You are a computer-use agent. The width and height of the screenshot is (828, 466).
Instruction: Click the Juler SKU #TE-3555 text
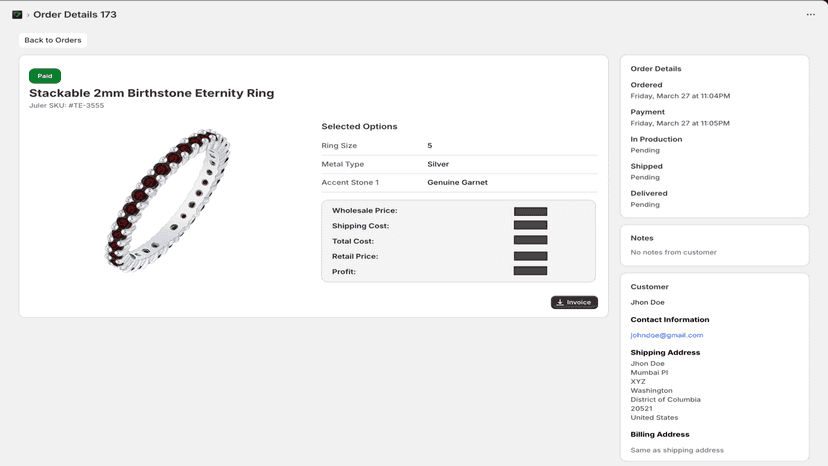pyautogui.click(x=67, y=106)
